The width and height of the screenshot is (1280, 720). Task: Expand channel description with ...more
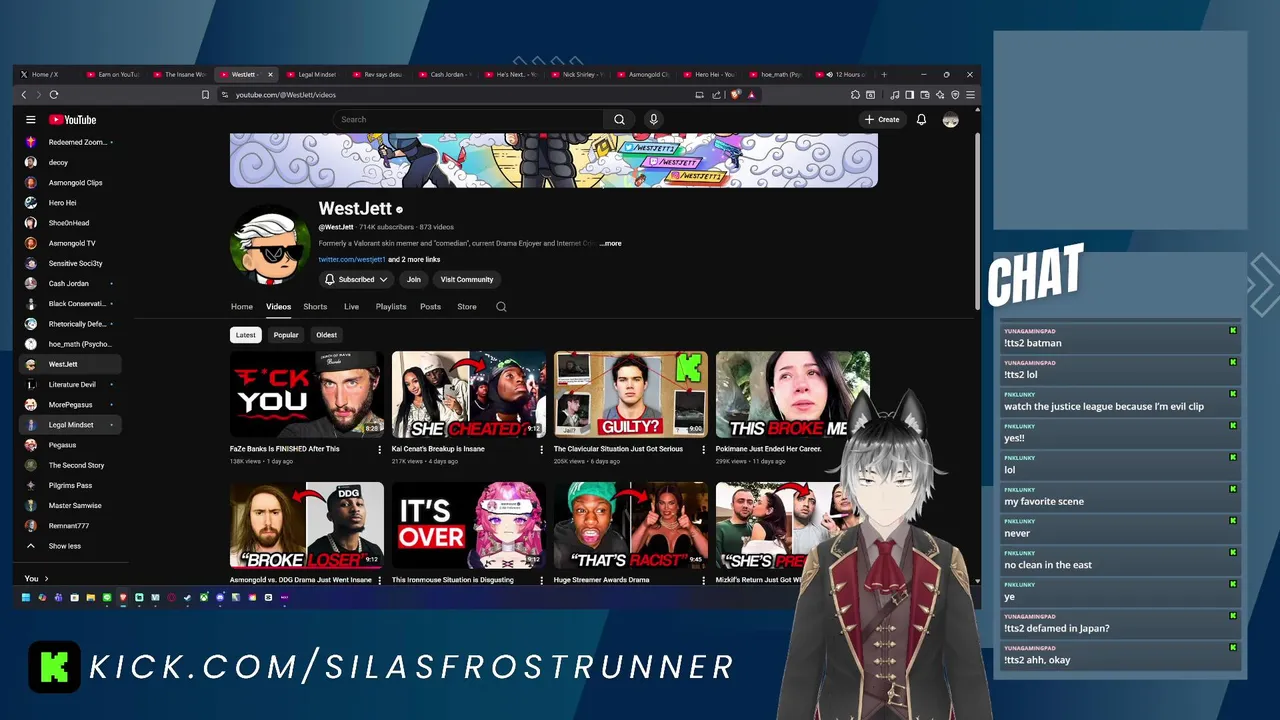pyautogui.click(x=611, y=244)
